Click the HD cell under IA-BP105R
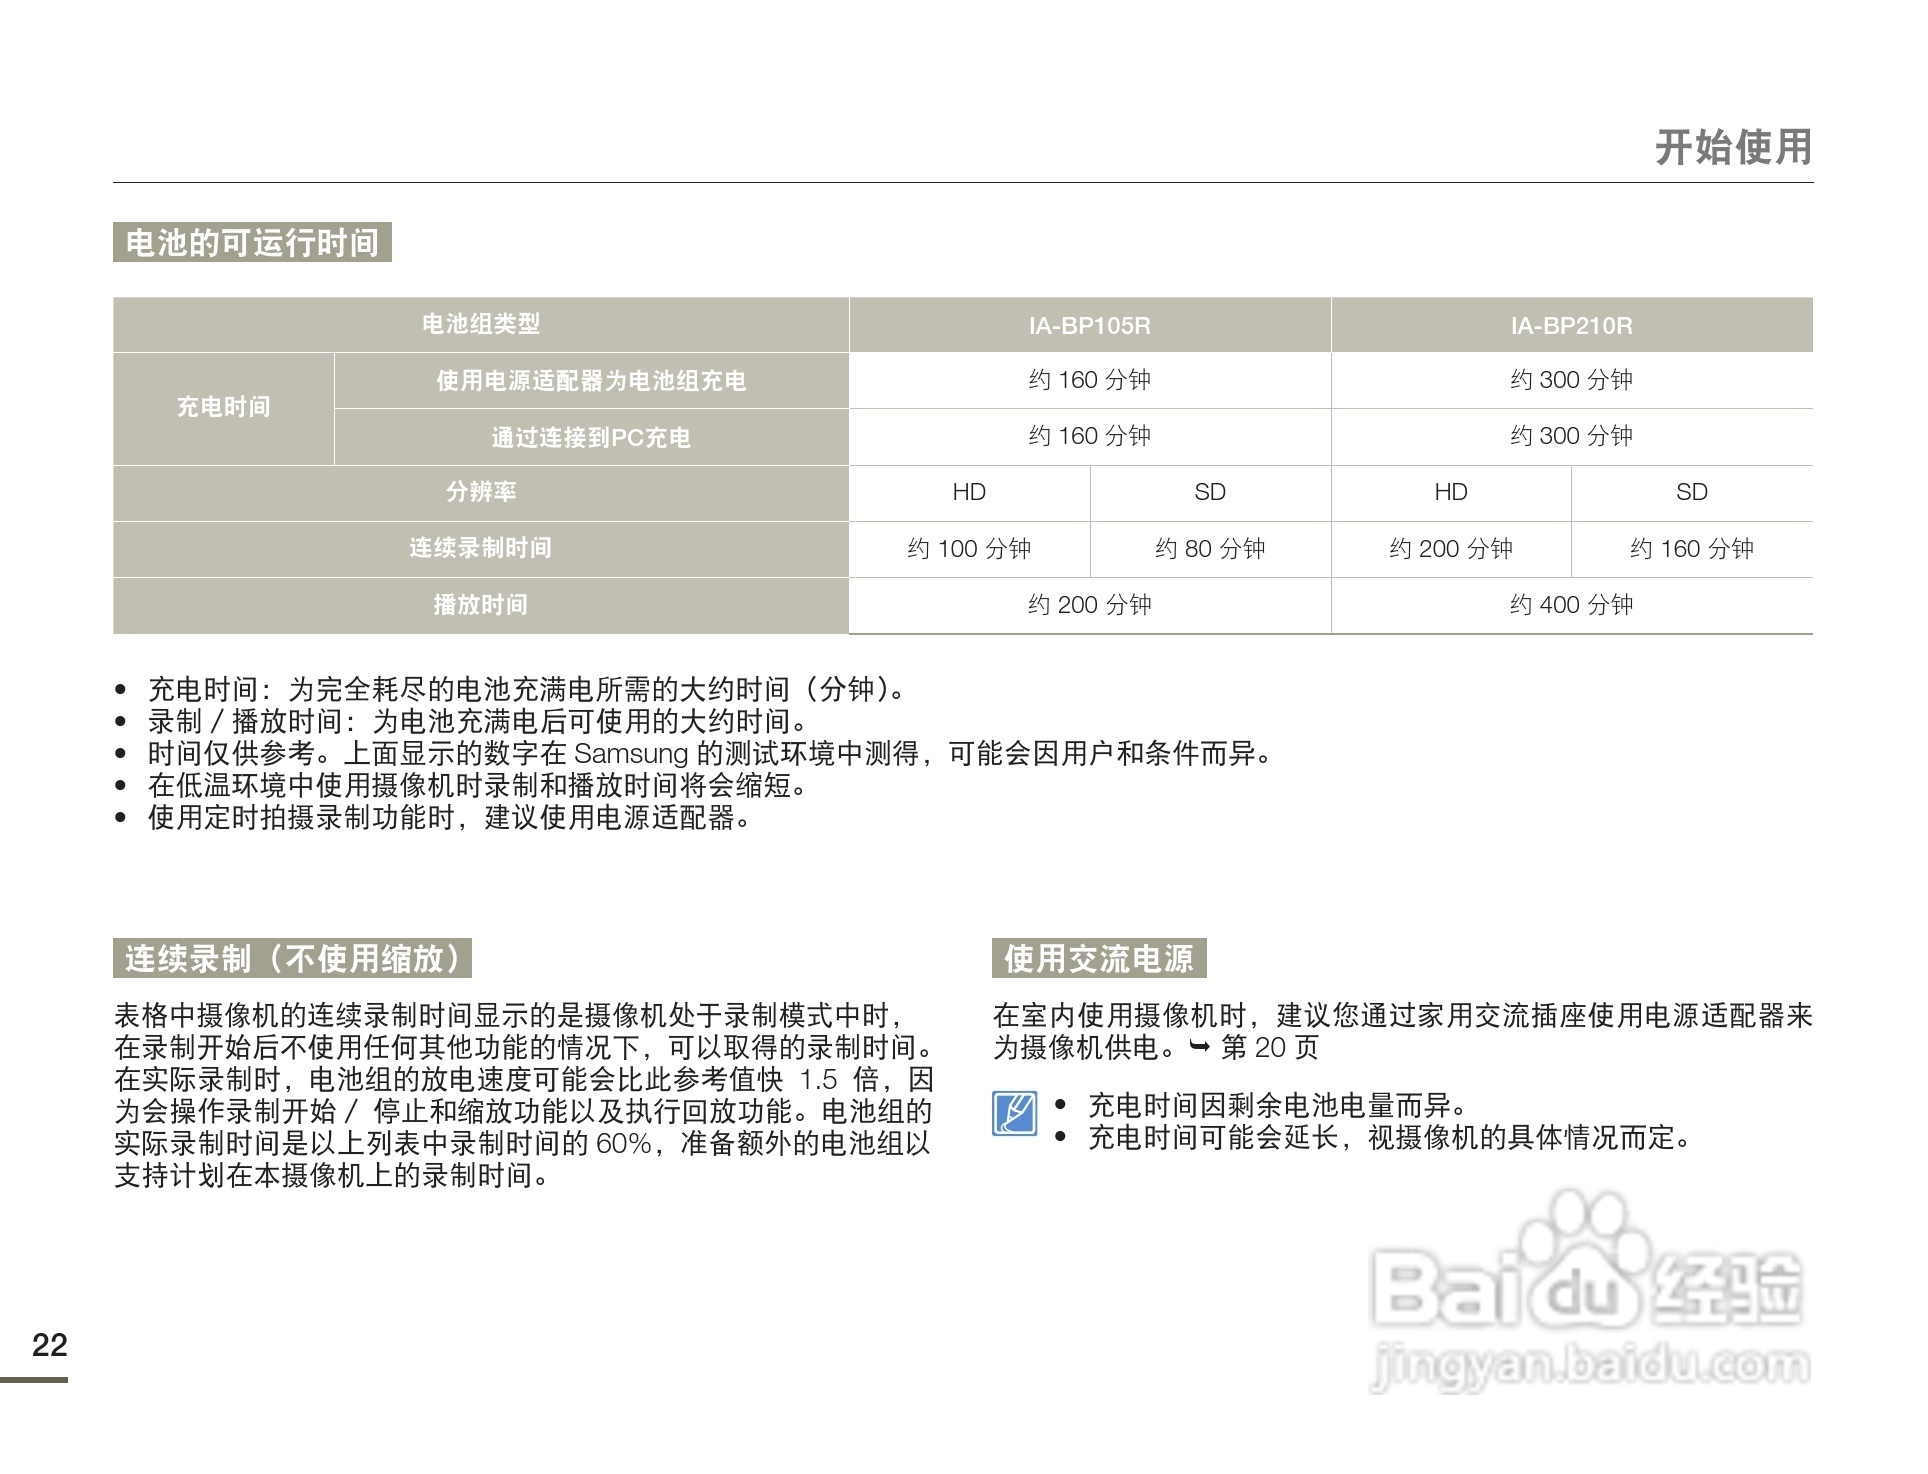The width and height of the screenshot is (1928, 1474). pyautogui.click(x=969, y=492)
